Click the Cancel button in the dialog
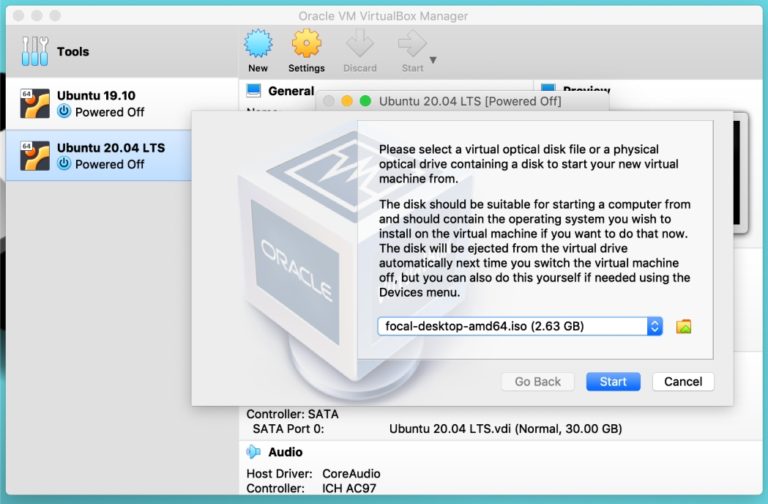This screenshot has width=768, height=504. (x=683, y=382)
